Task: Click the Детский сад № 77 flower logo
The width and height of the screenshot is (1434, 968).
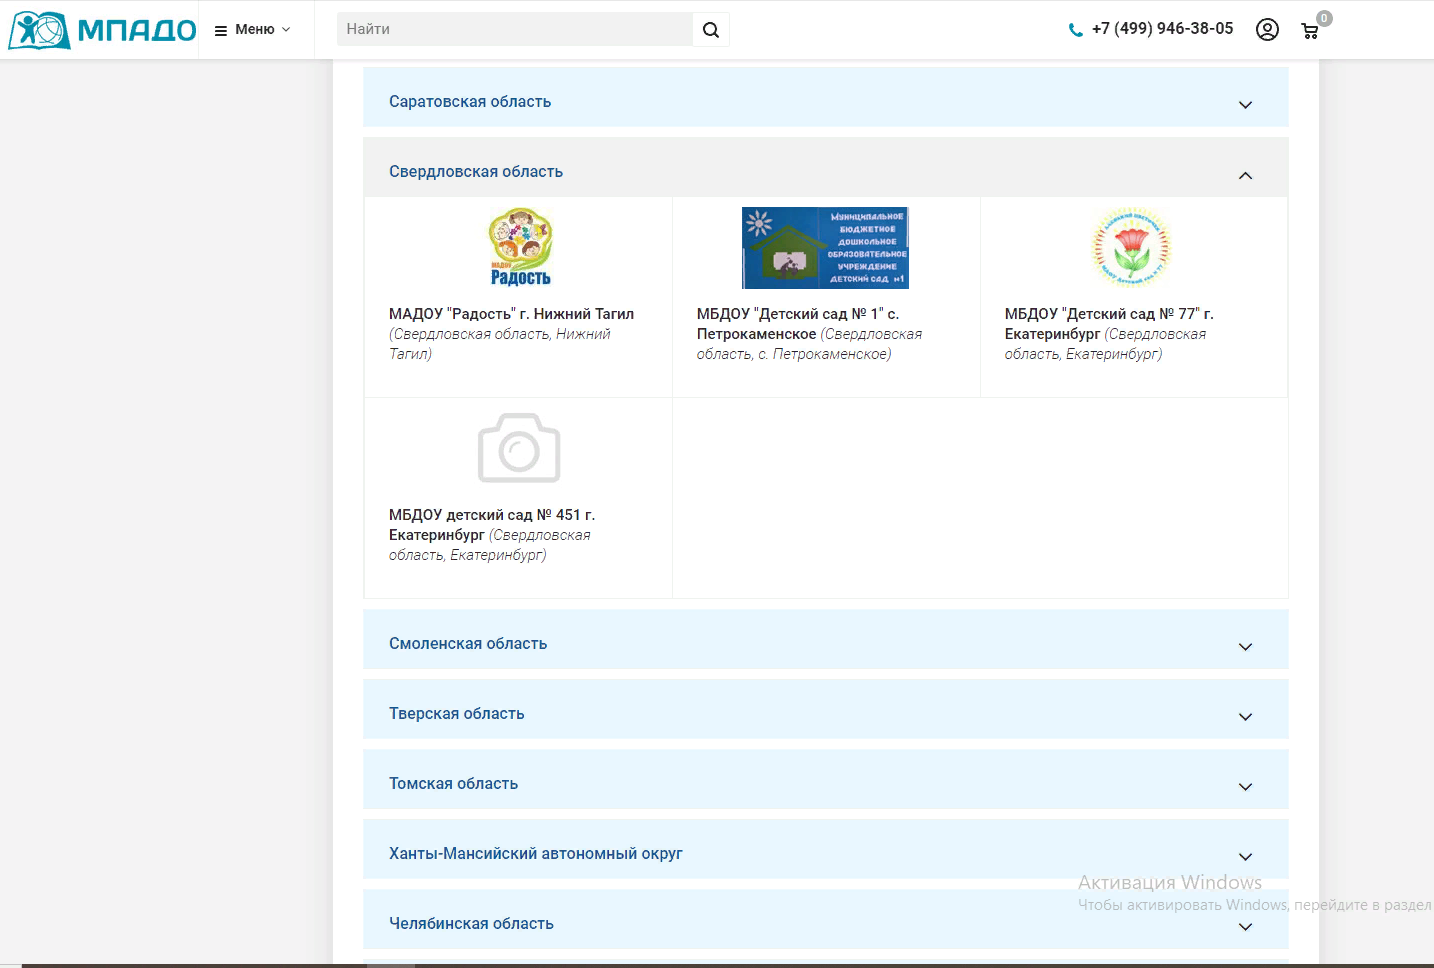Action: click(1131, 247)
